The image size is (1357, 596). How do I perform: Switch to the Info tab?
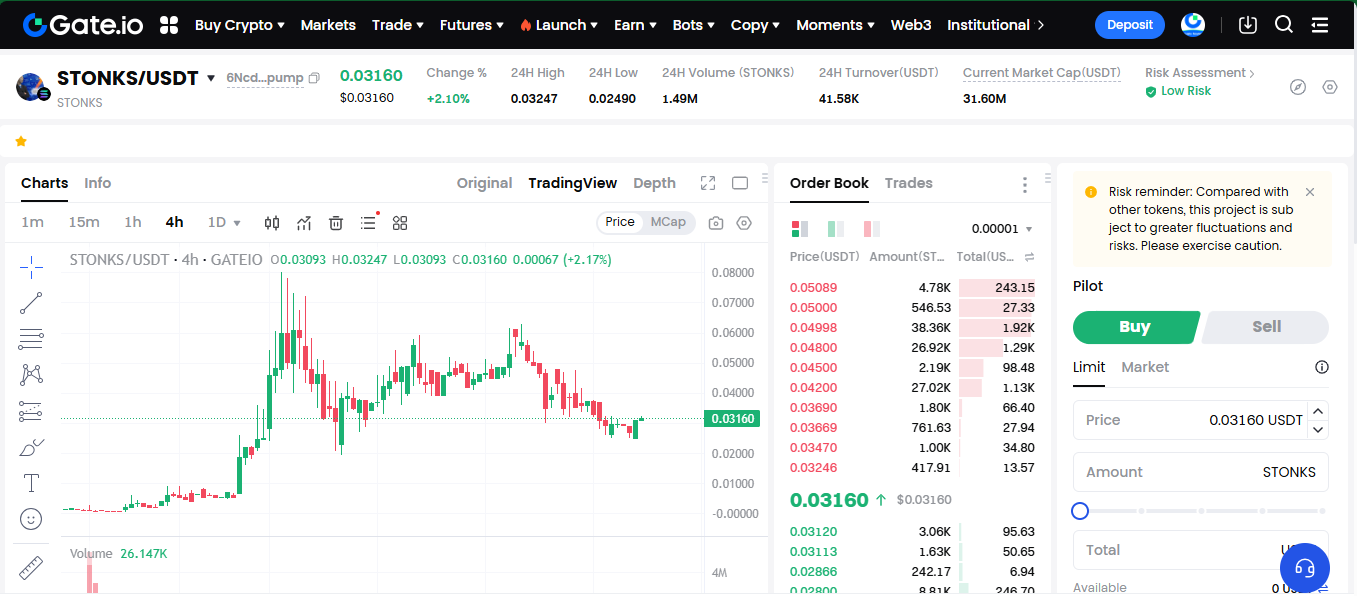(x=98, y=183)
